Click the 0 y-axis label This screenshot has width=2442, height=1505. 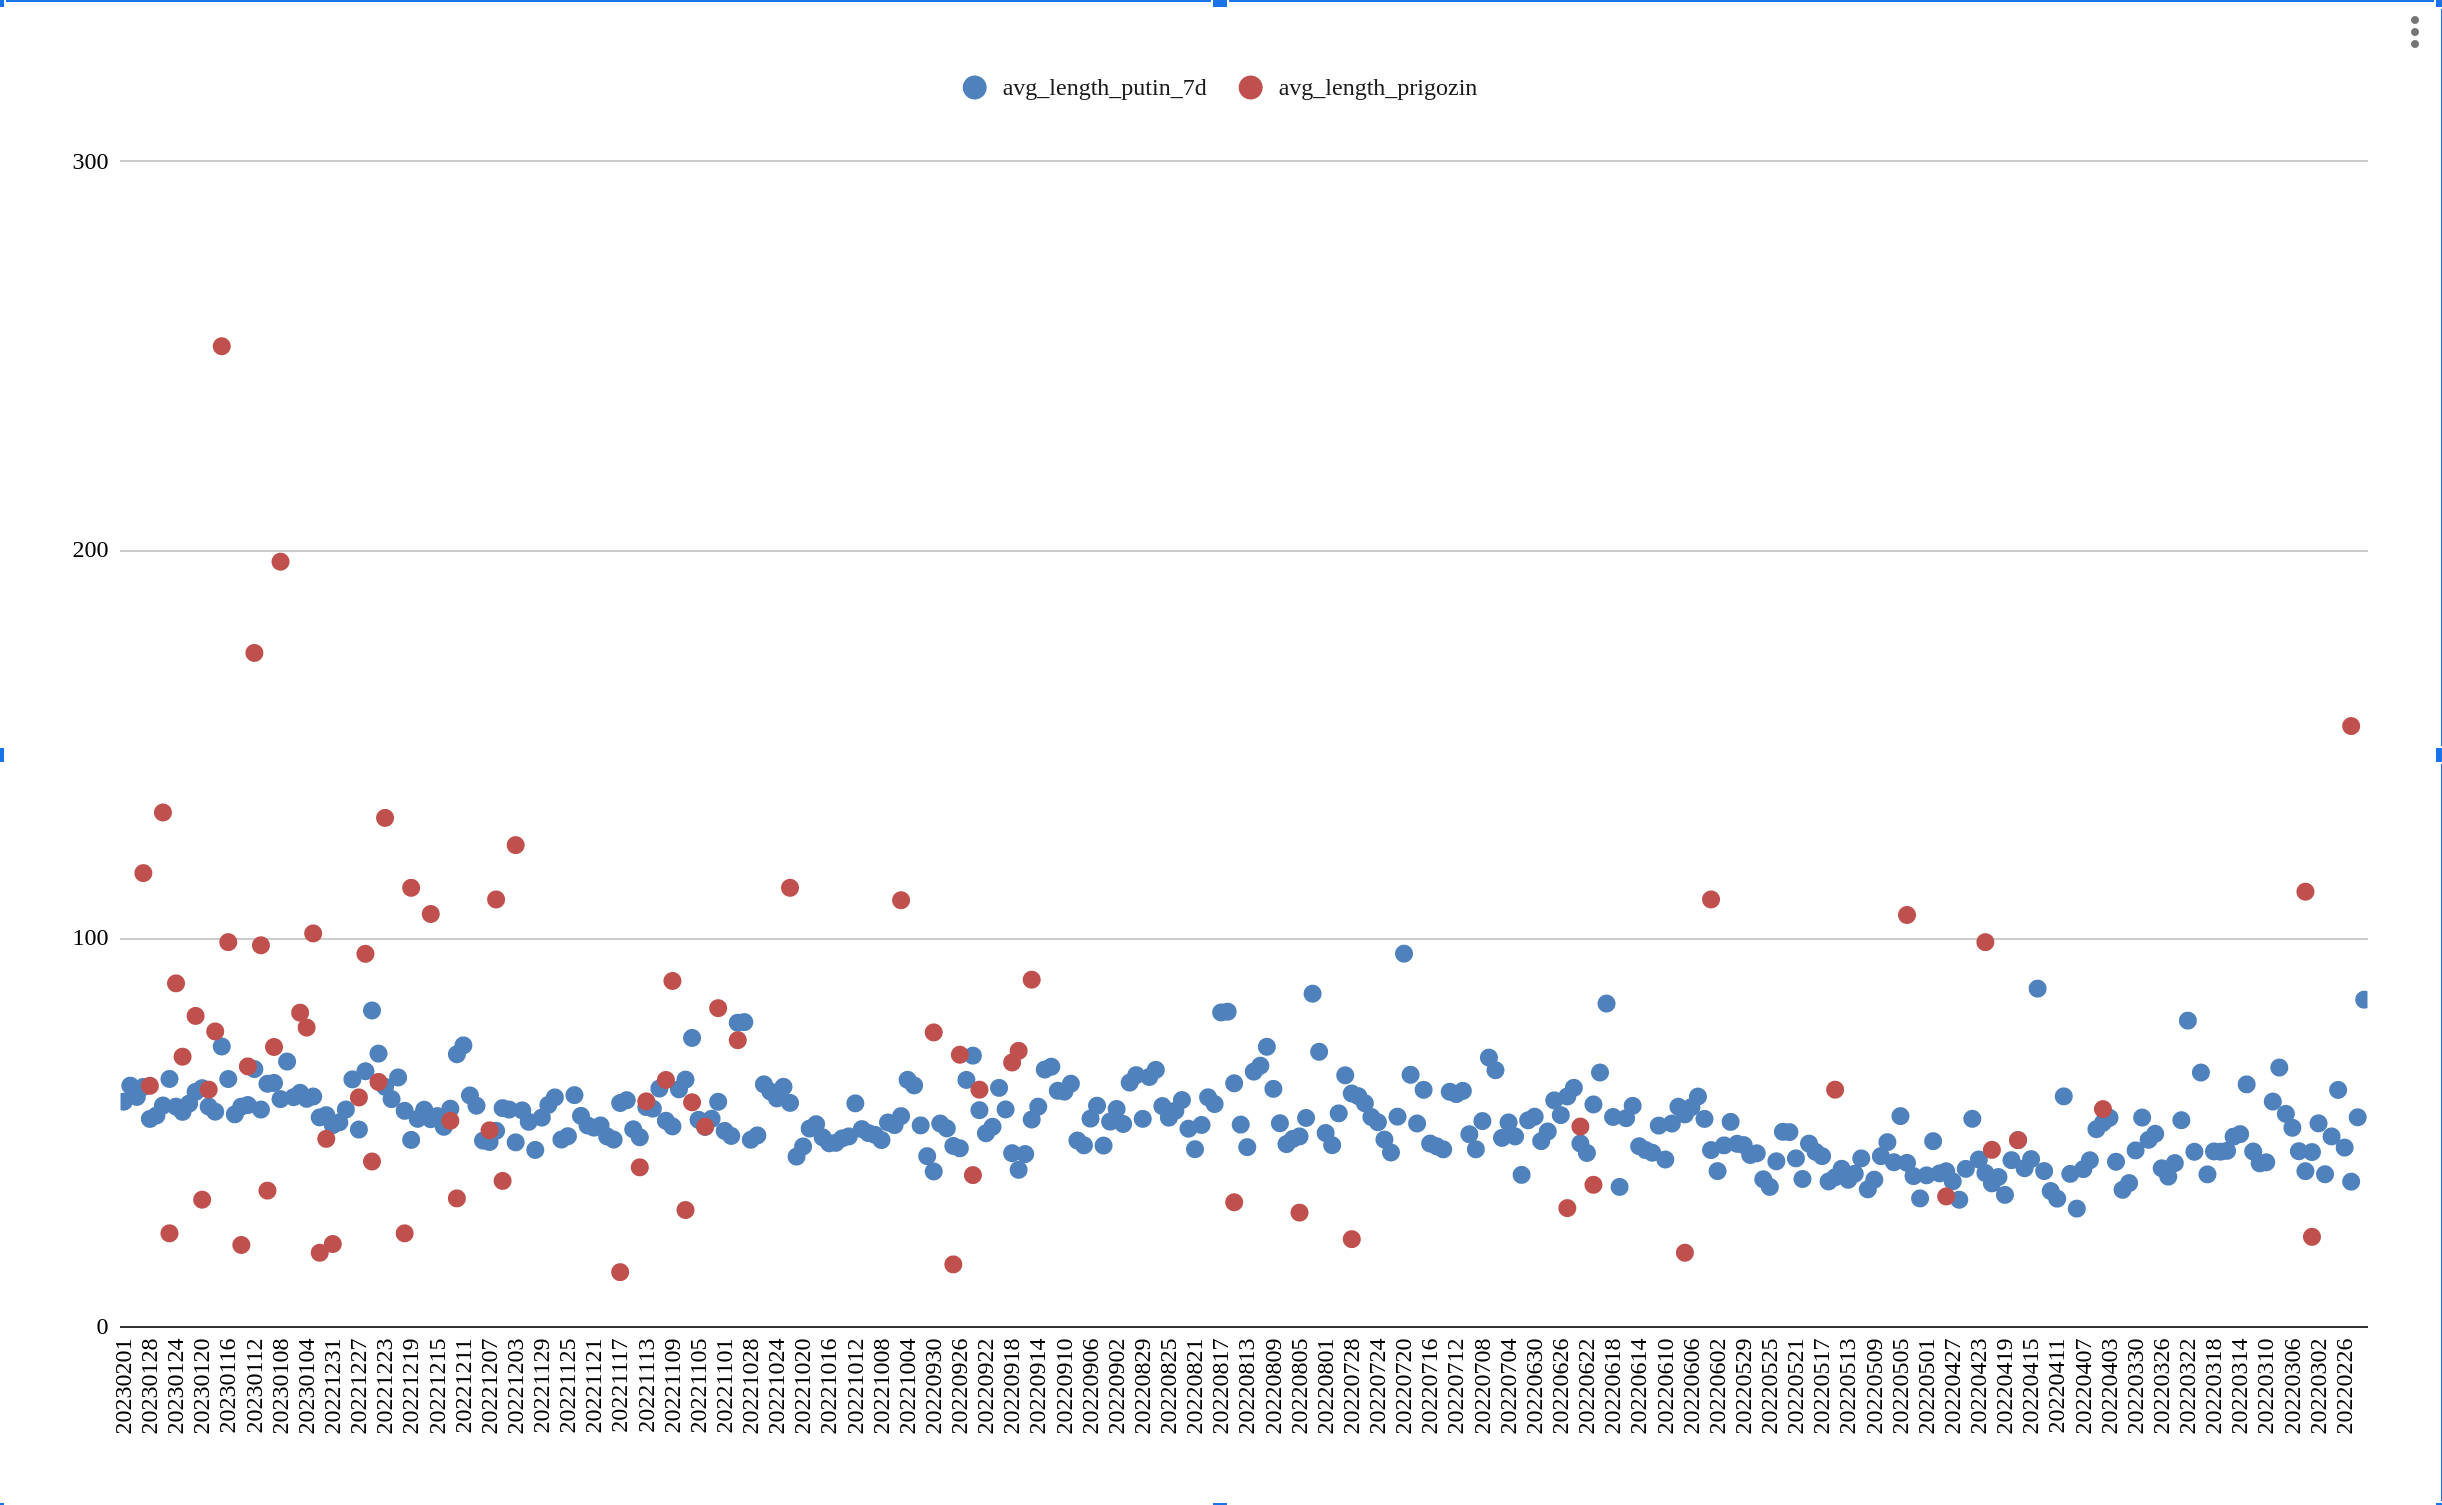point(102,1327)
